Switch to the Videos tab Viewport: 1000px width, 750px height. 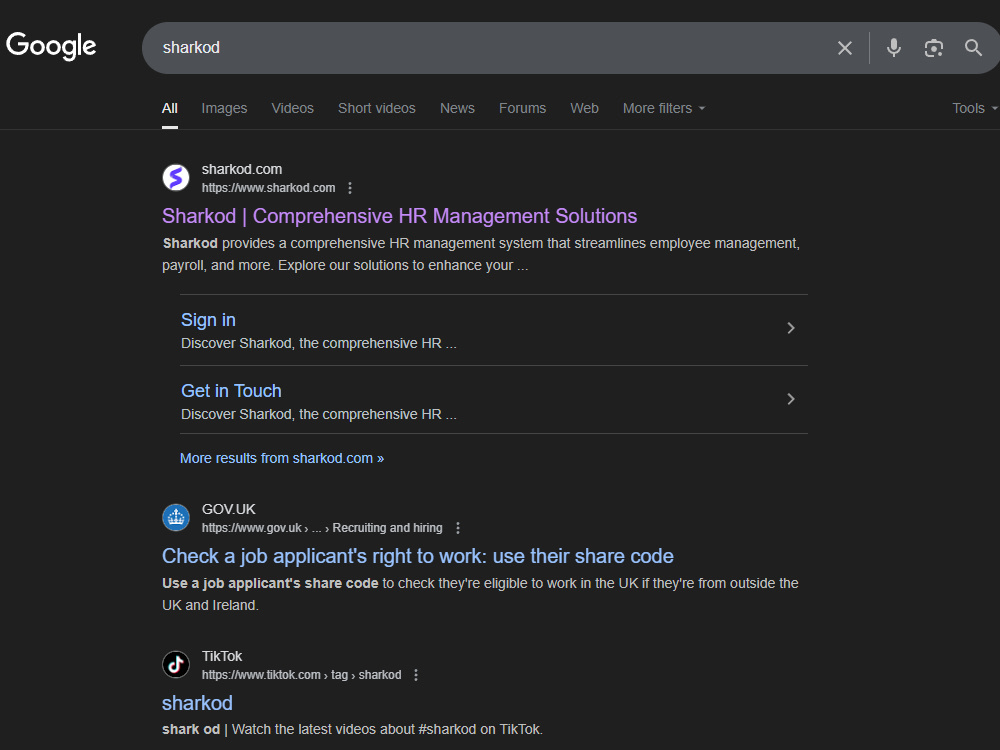click(293, 108)
